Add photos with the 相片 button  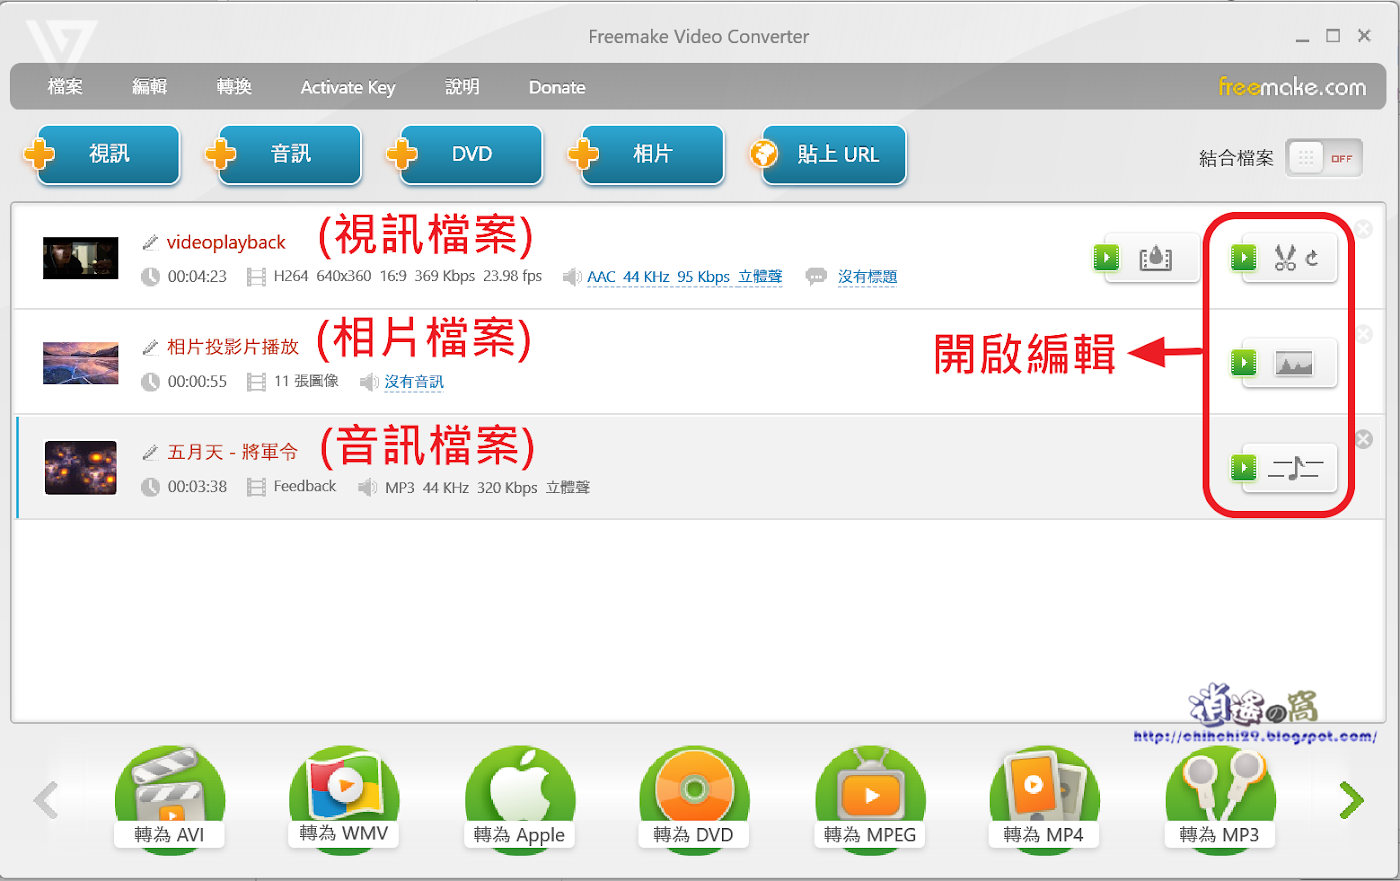[652, 154]
